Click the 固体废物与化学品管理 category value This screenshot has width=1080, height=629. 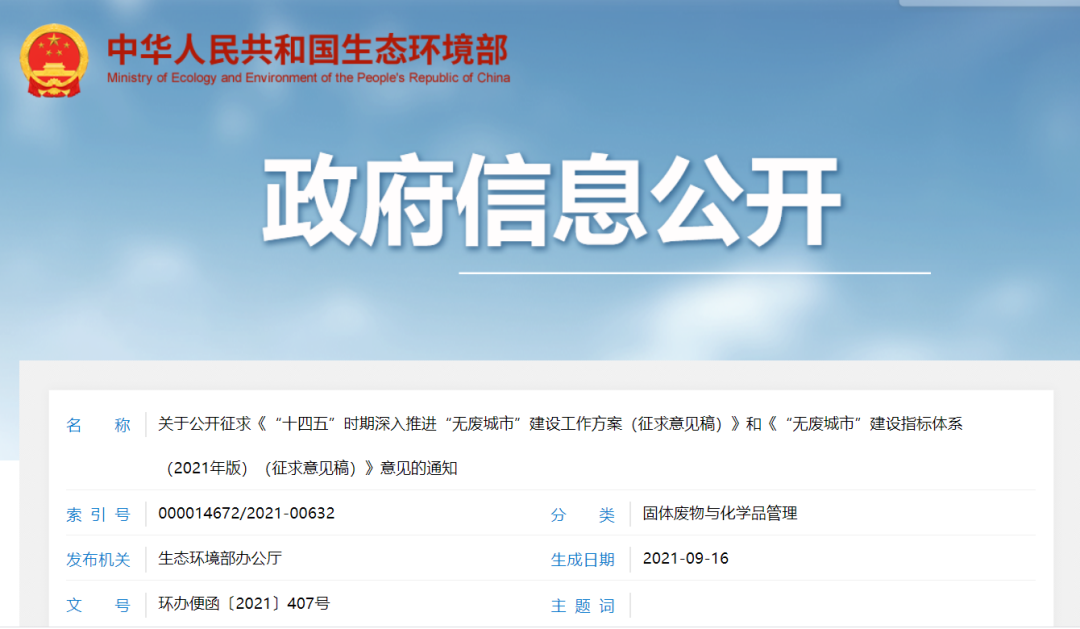click(x=720, y=513)
